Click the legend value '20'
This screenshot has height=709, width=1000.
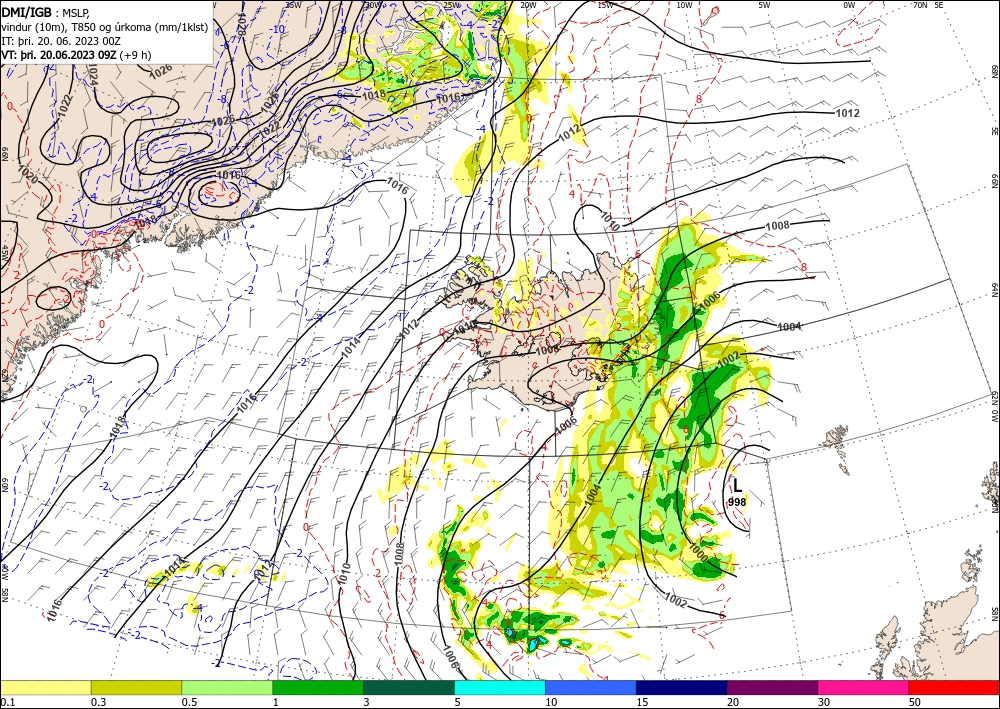[733, 702]
